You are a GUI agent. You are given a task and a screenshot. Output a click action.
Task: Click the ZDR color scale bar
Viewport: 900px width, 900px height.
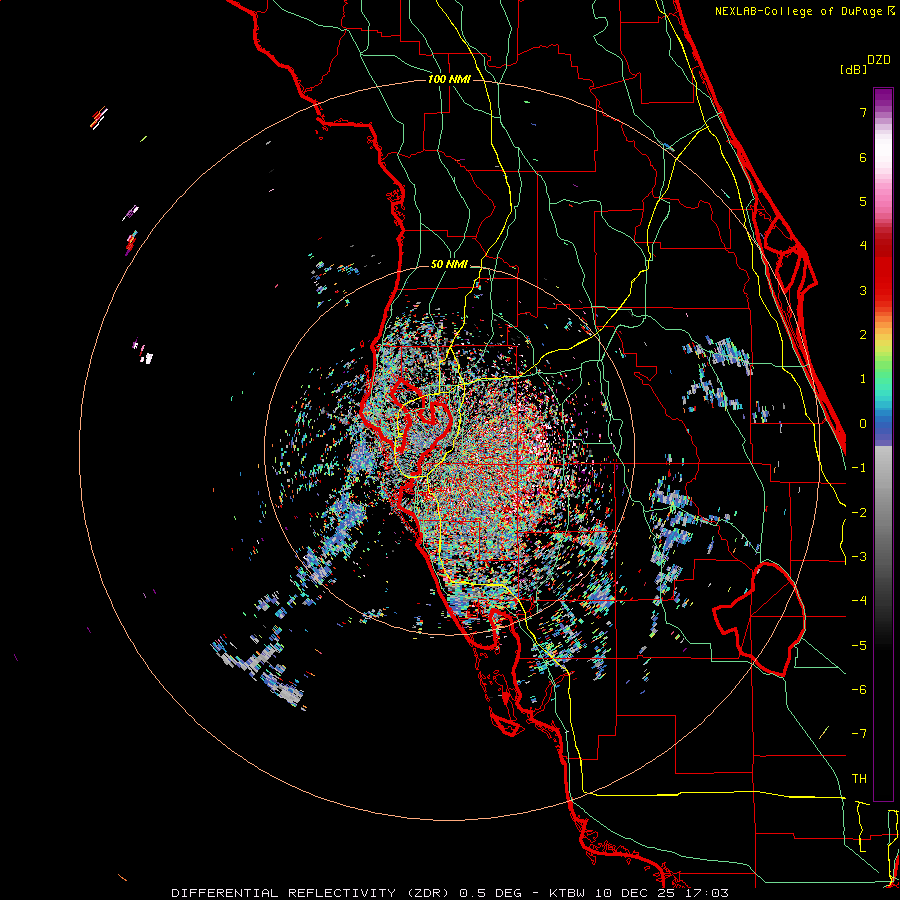[x=883, y=444]
